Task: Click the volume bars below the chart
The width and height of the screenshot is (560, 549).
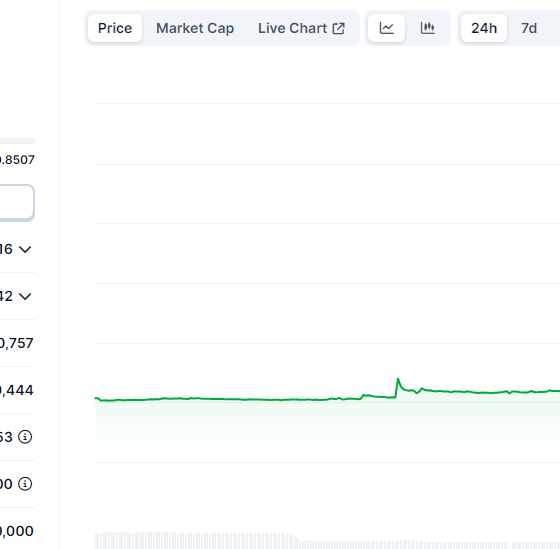Action: coord(327,541)
